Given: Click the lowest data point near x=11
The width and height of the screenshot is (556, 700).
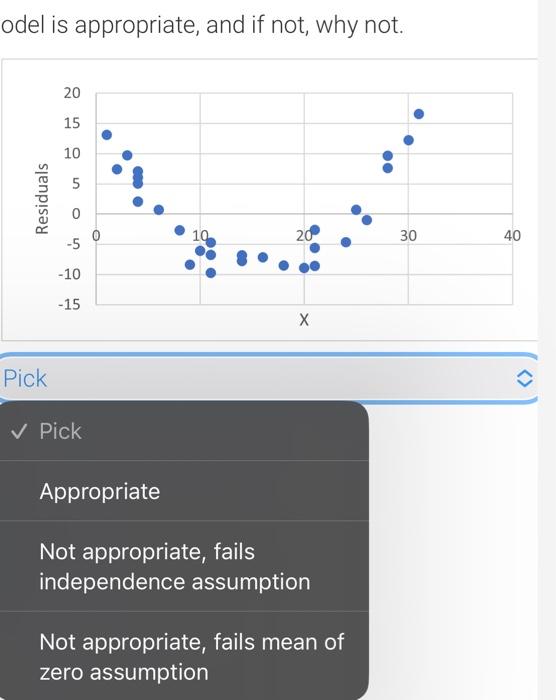Looking at the screenshot, I should coord(211,273).
